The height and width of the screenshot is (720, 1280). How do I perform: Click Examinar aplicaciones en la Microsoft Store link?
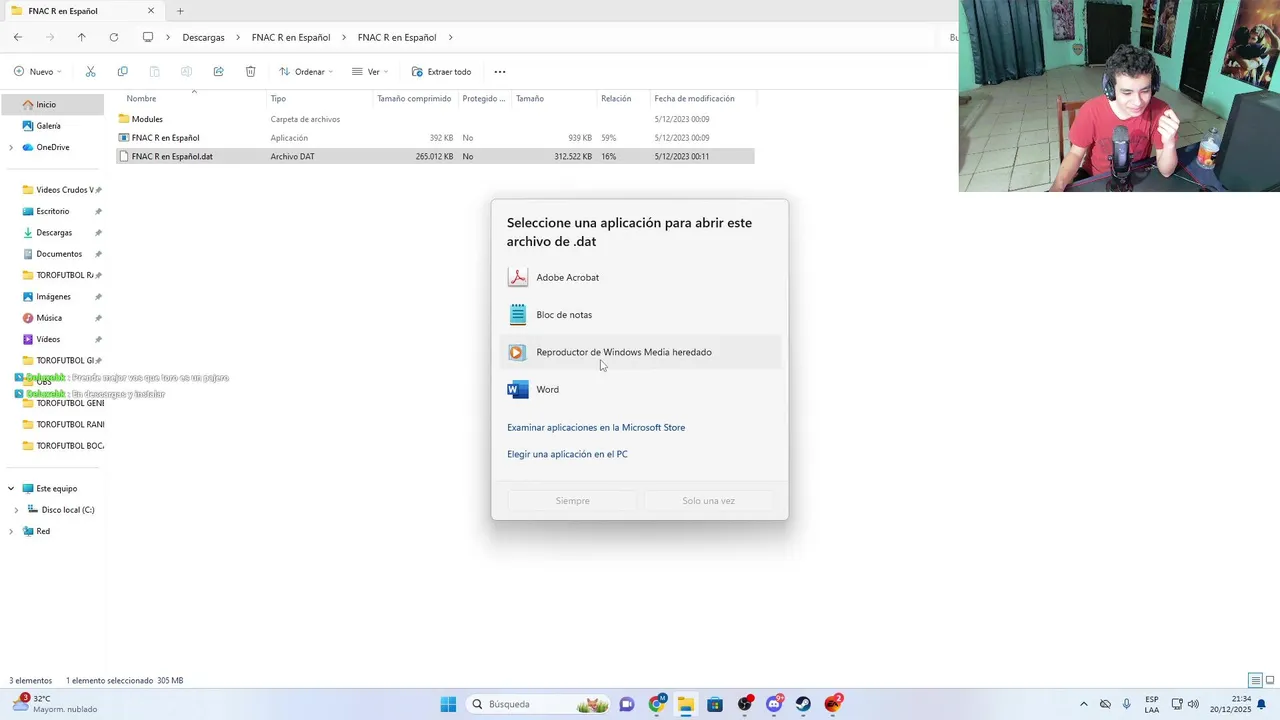pyautogui.click(x=596, y=428)
